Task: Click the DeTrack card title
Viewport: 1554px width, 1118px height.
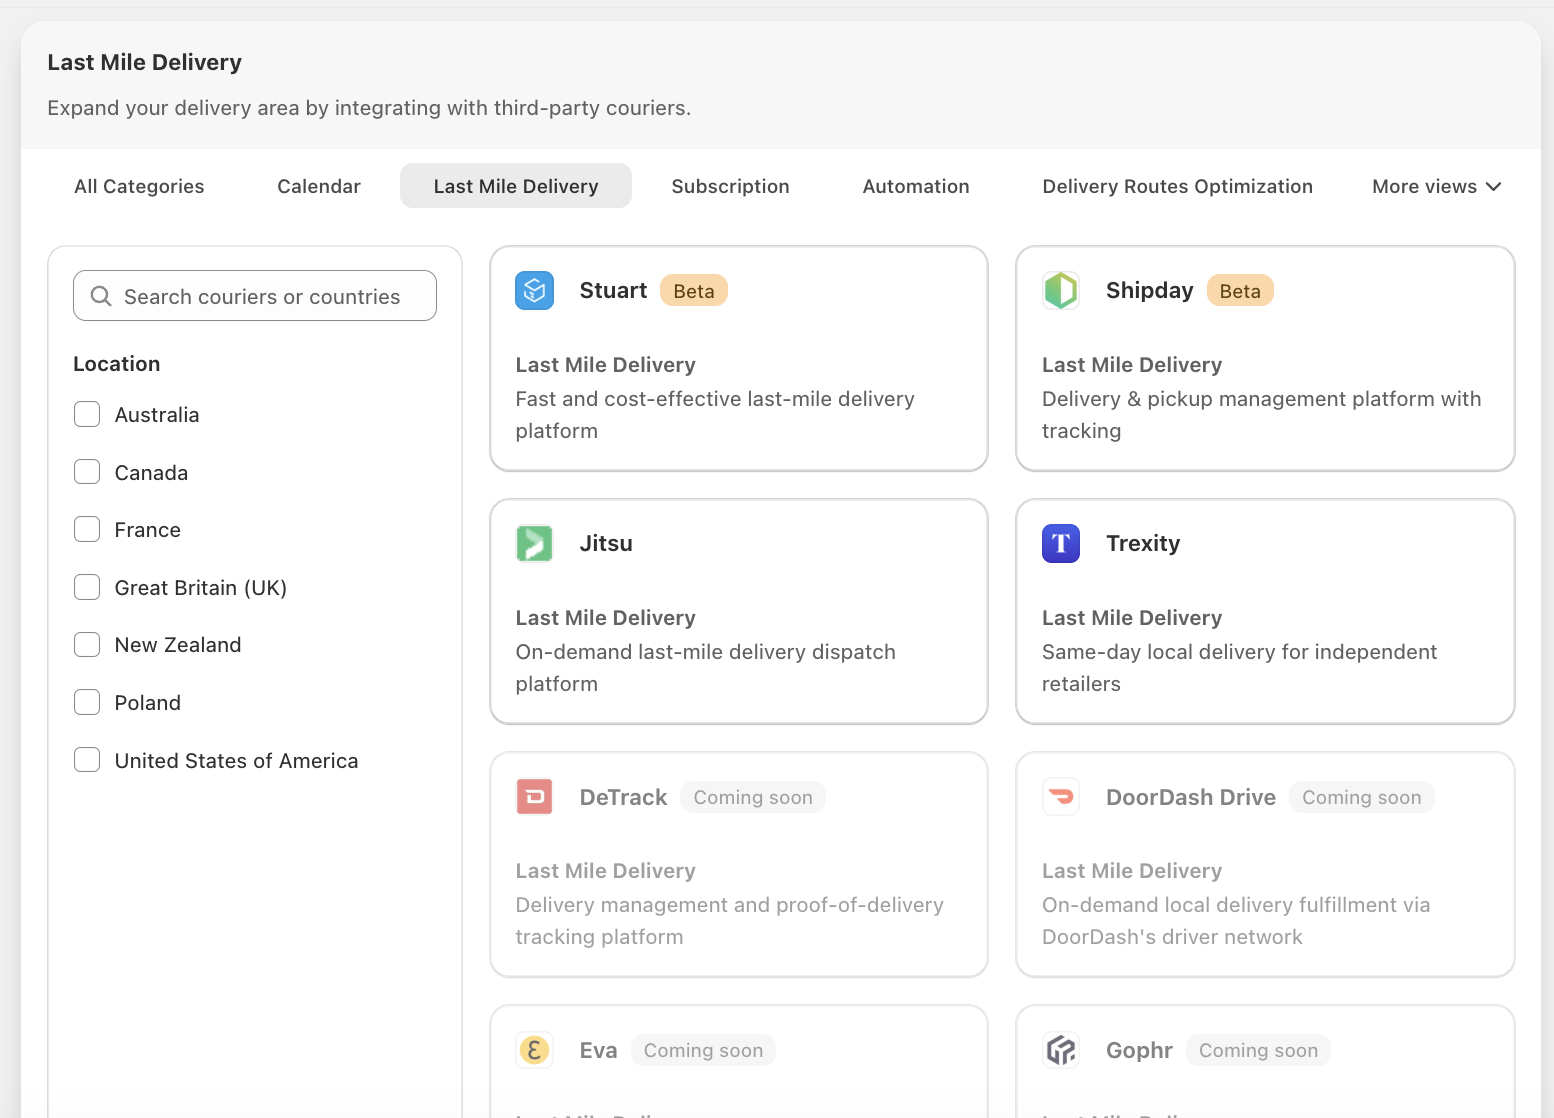Action: [x=623, y=797]
